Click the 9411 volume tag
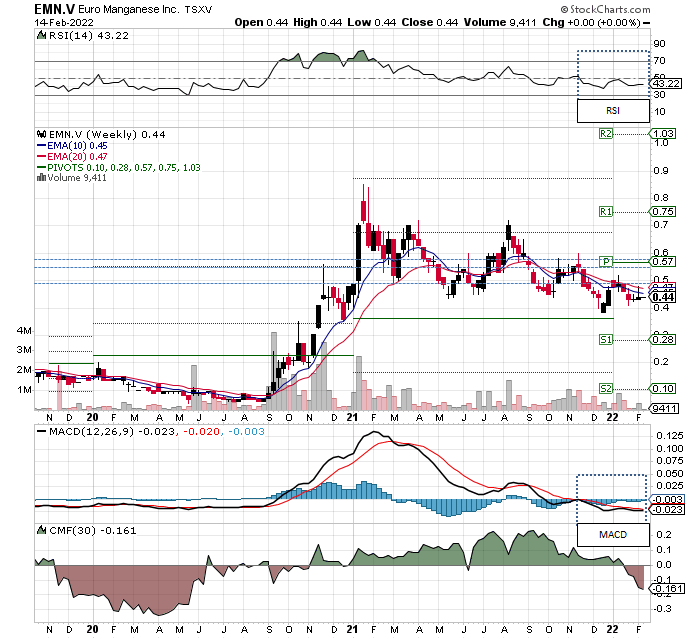The image size is (700, 639). click(x=664, y=409)
